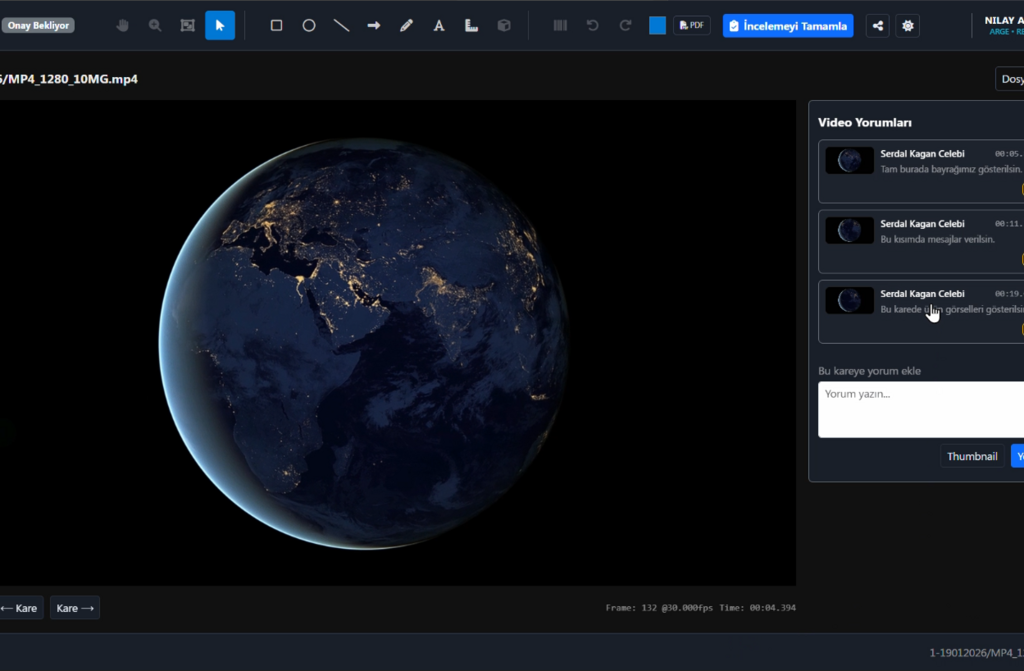Viewport: 1024px width, 671px height.
Task: Choose the arrow annotation tool
Action: pos(374,25)
